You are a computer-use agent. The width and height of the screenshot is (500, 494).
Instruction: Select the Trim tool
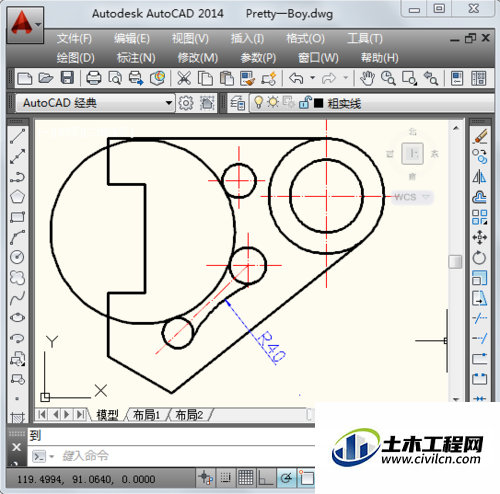(x=480, y=318)
